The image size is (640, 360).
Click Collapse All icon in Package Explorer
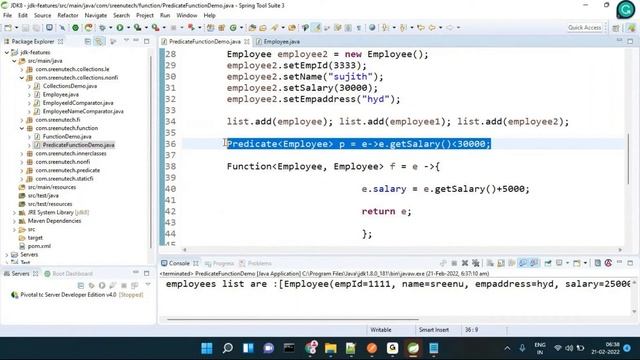click(87, 41)
